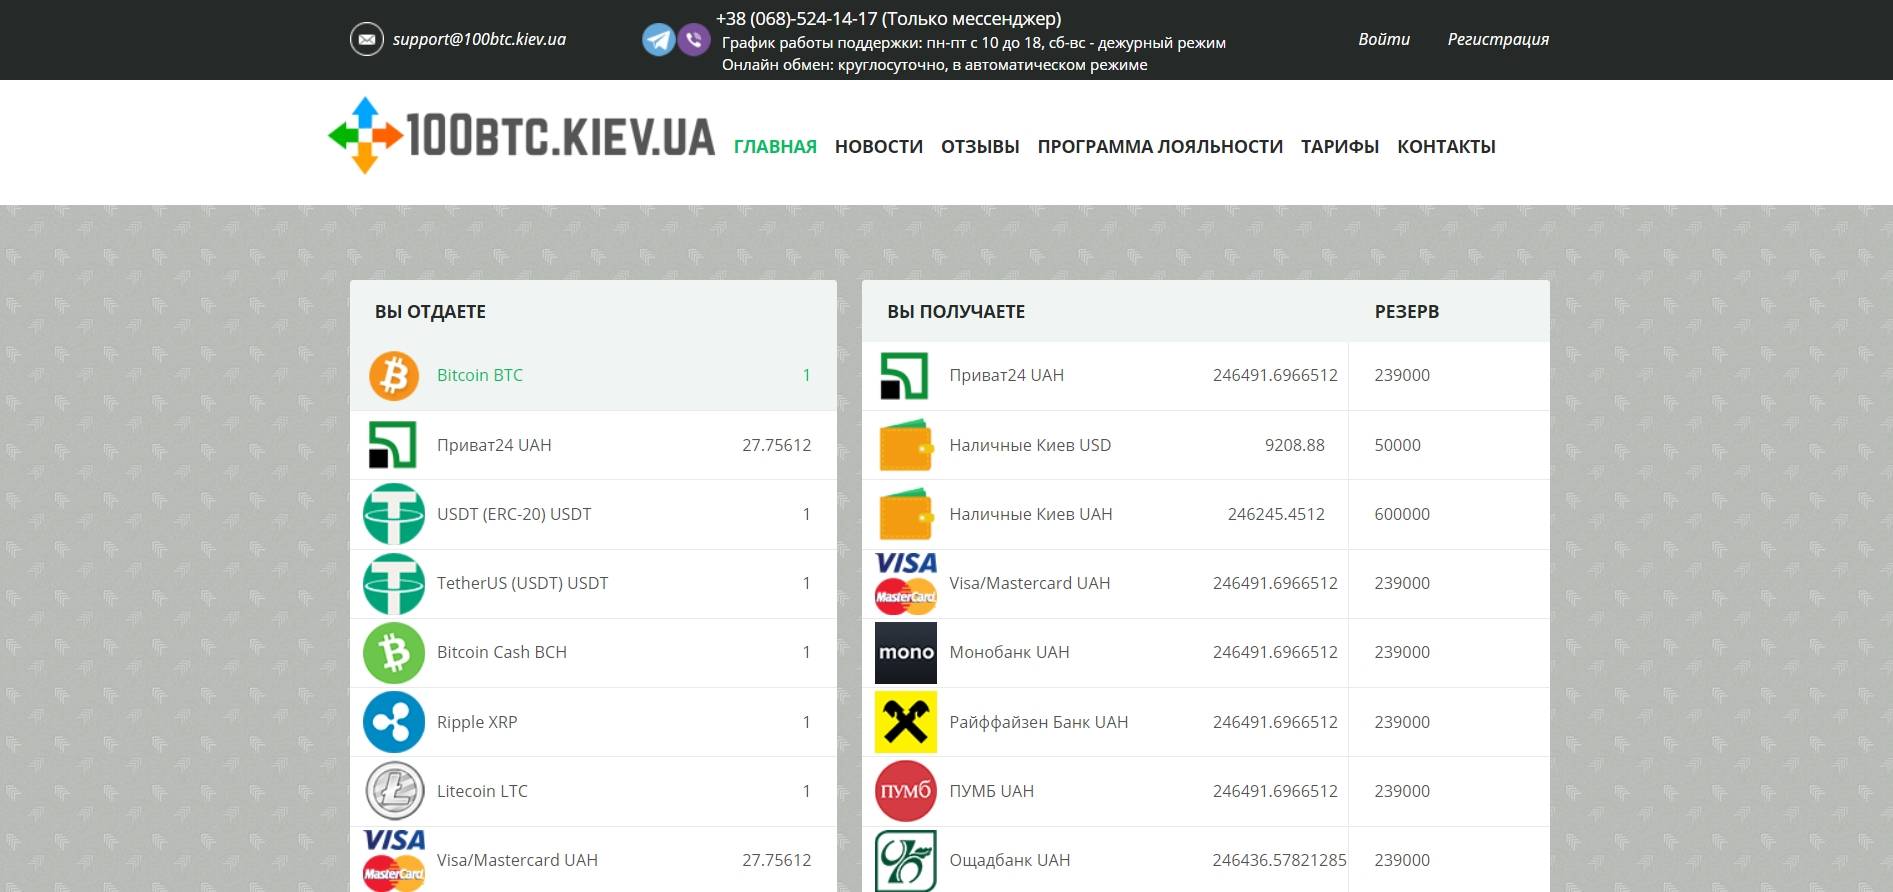Choose Приват24 UAH label in receive list
Image resolution: width=1893 pixels, height=892 pixels.
[x=1007, y=375]
